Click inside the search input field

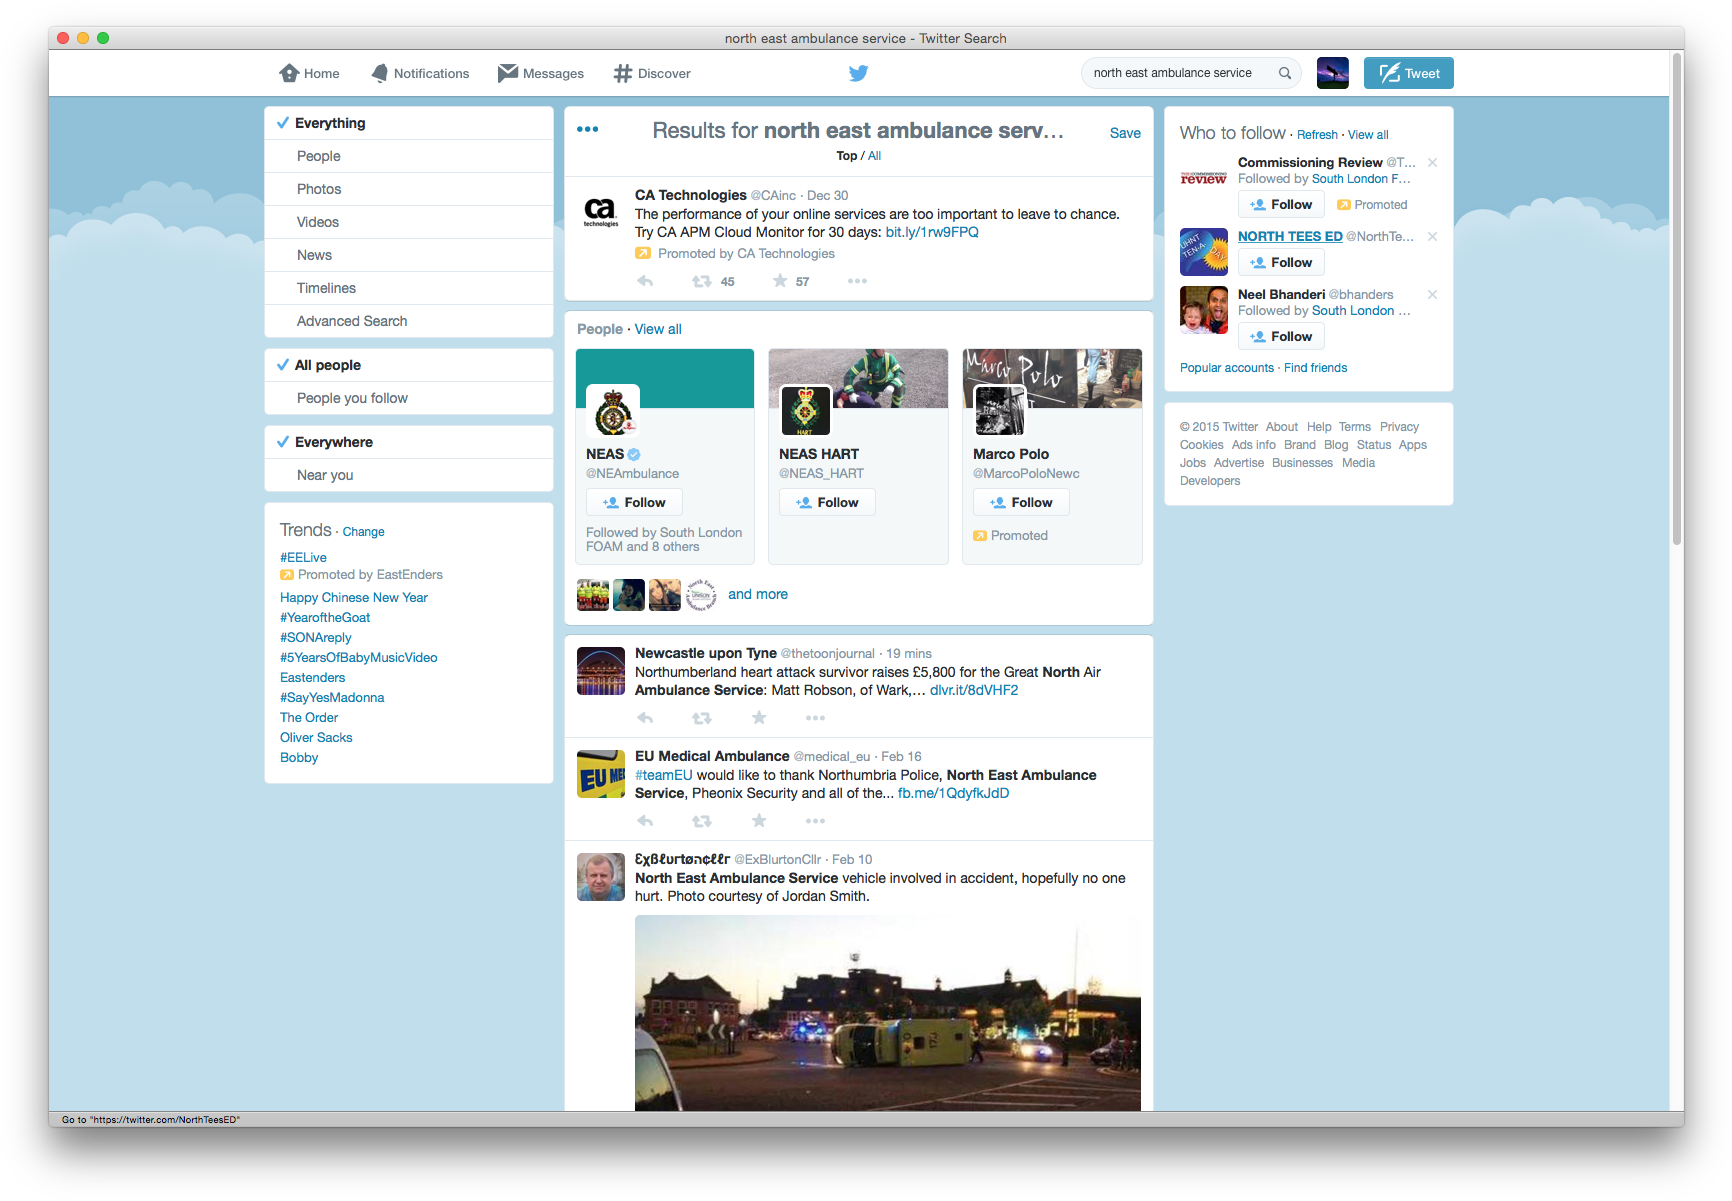click(1180, 72)
